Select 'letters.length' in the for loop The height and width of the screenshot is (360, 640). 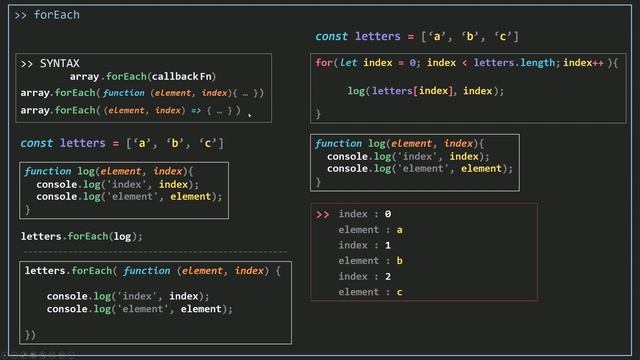point(514,63)
